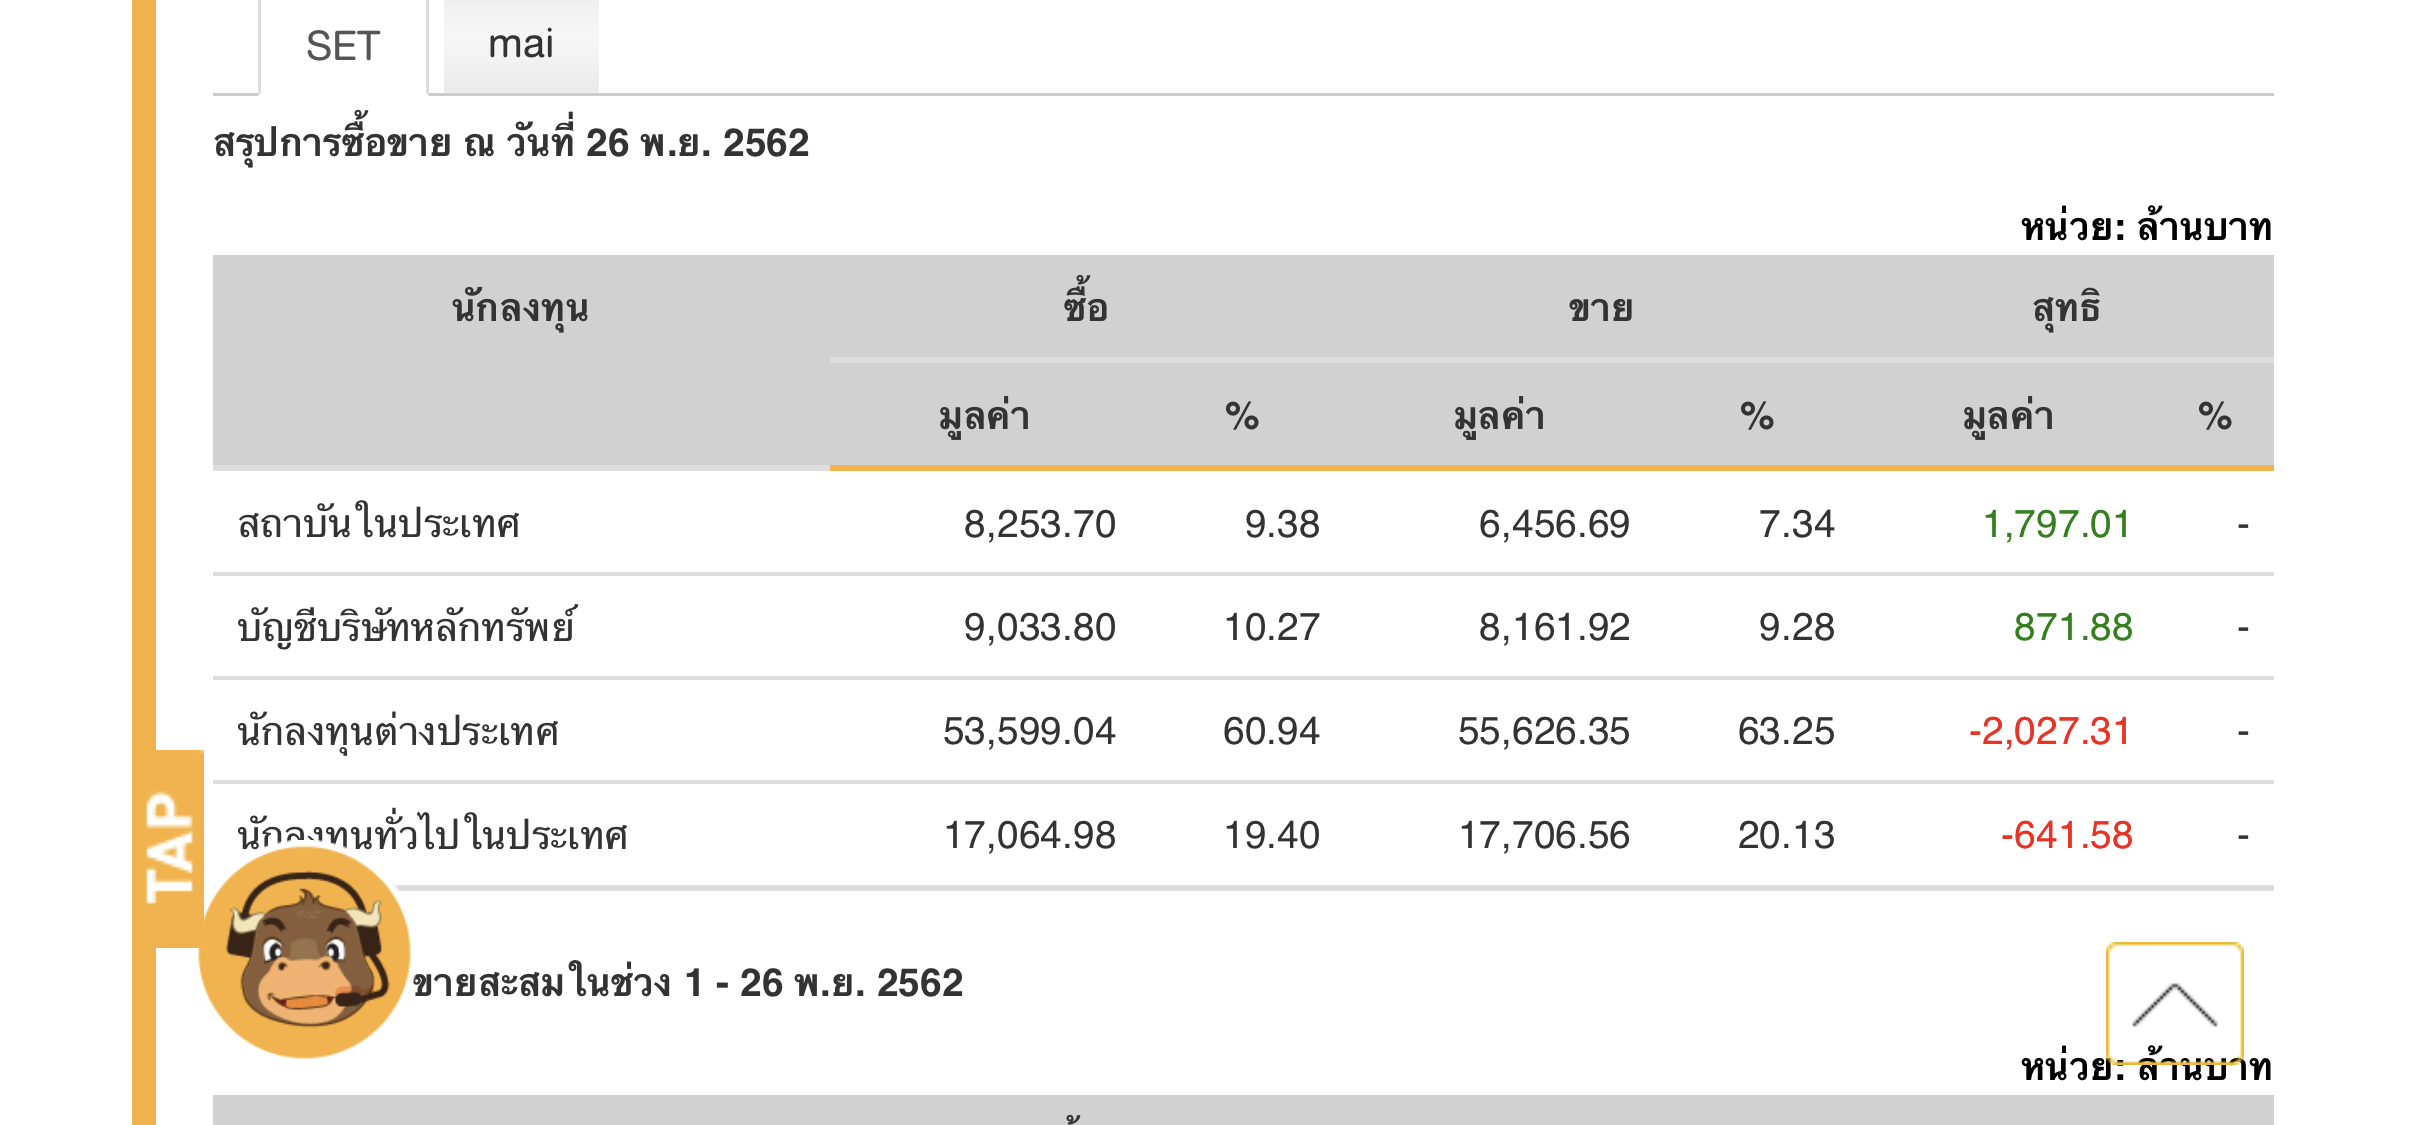Image resolution: width=2436 pixels, height=1125 pixels.
Task: Switch to the SET tab
Action: coord(343,46)
